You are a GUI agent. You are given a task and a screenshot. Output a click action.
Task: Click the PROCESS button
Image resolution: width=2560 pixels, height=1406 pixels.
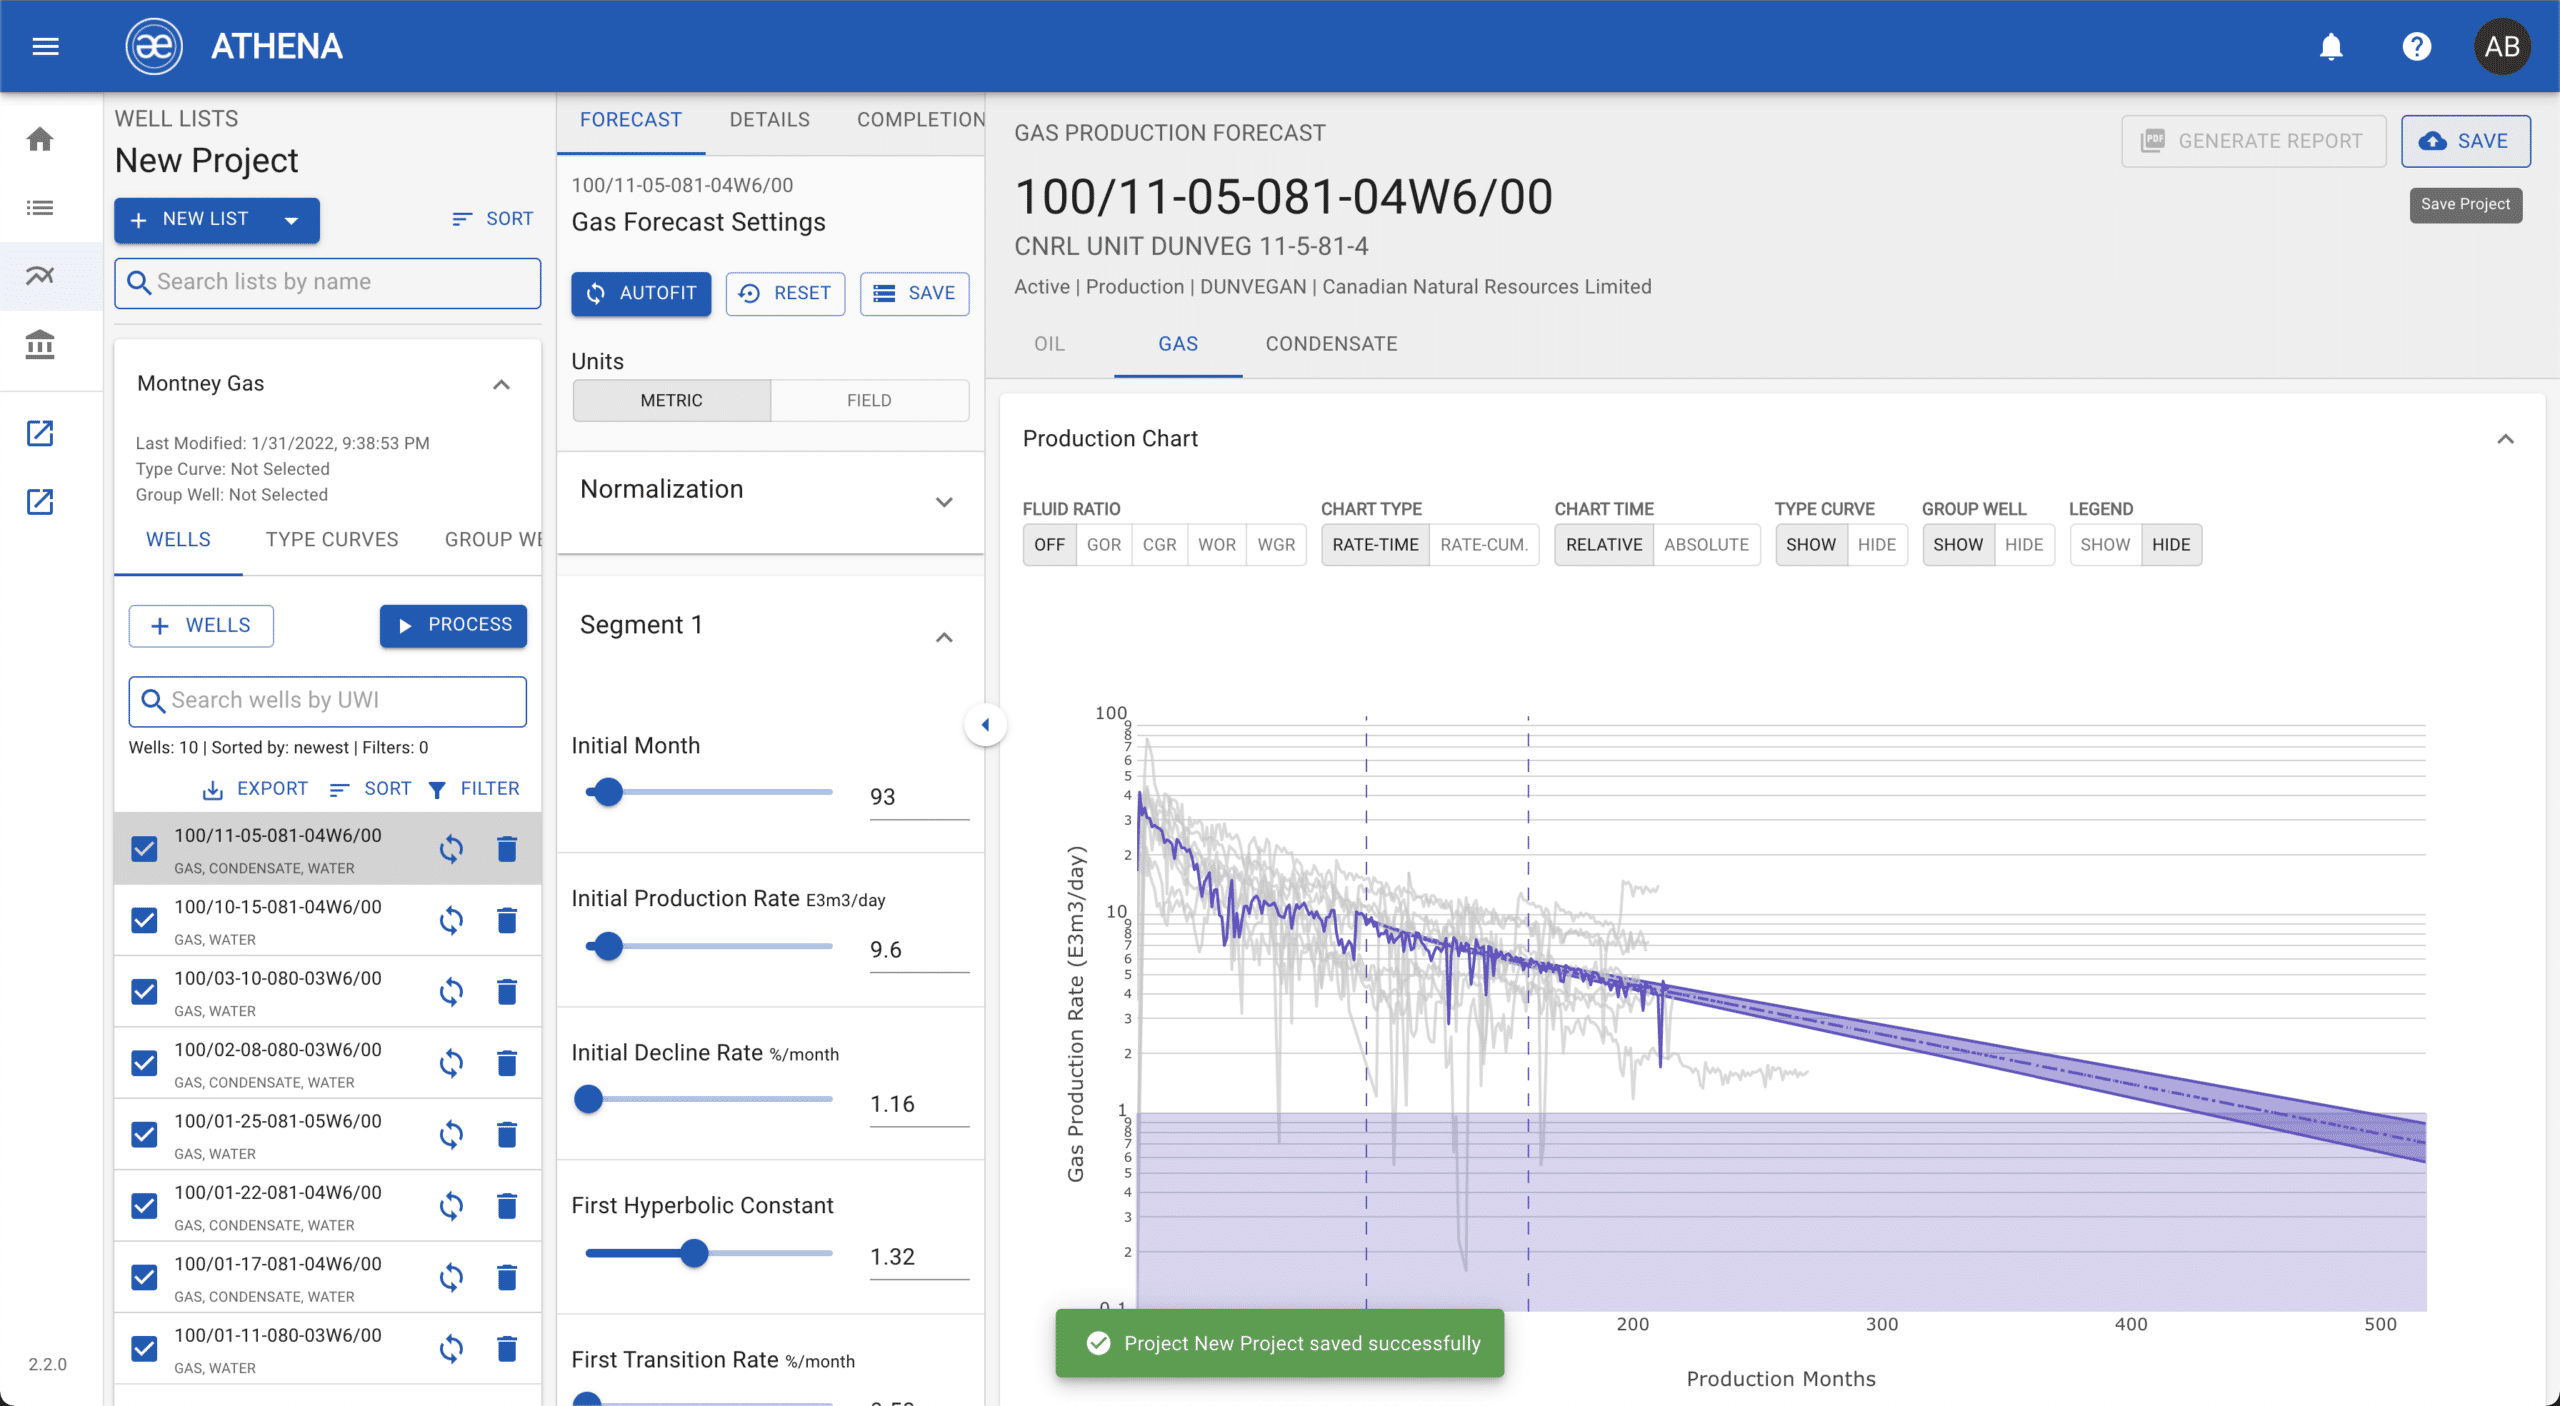tap(453, 625)
